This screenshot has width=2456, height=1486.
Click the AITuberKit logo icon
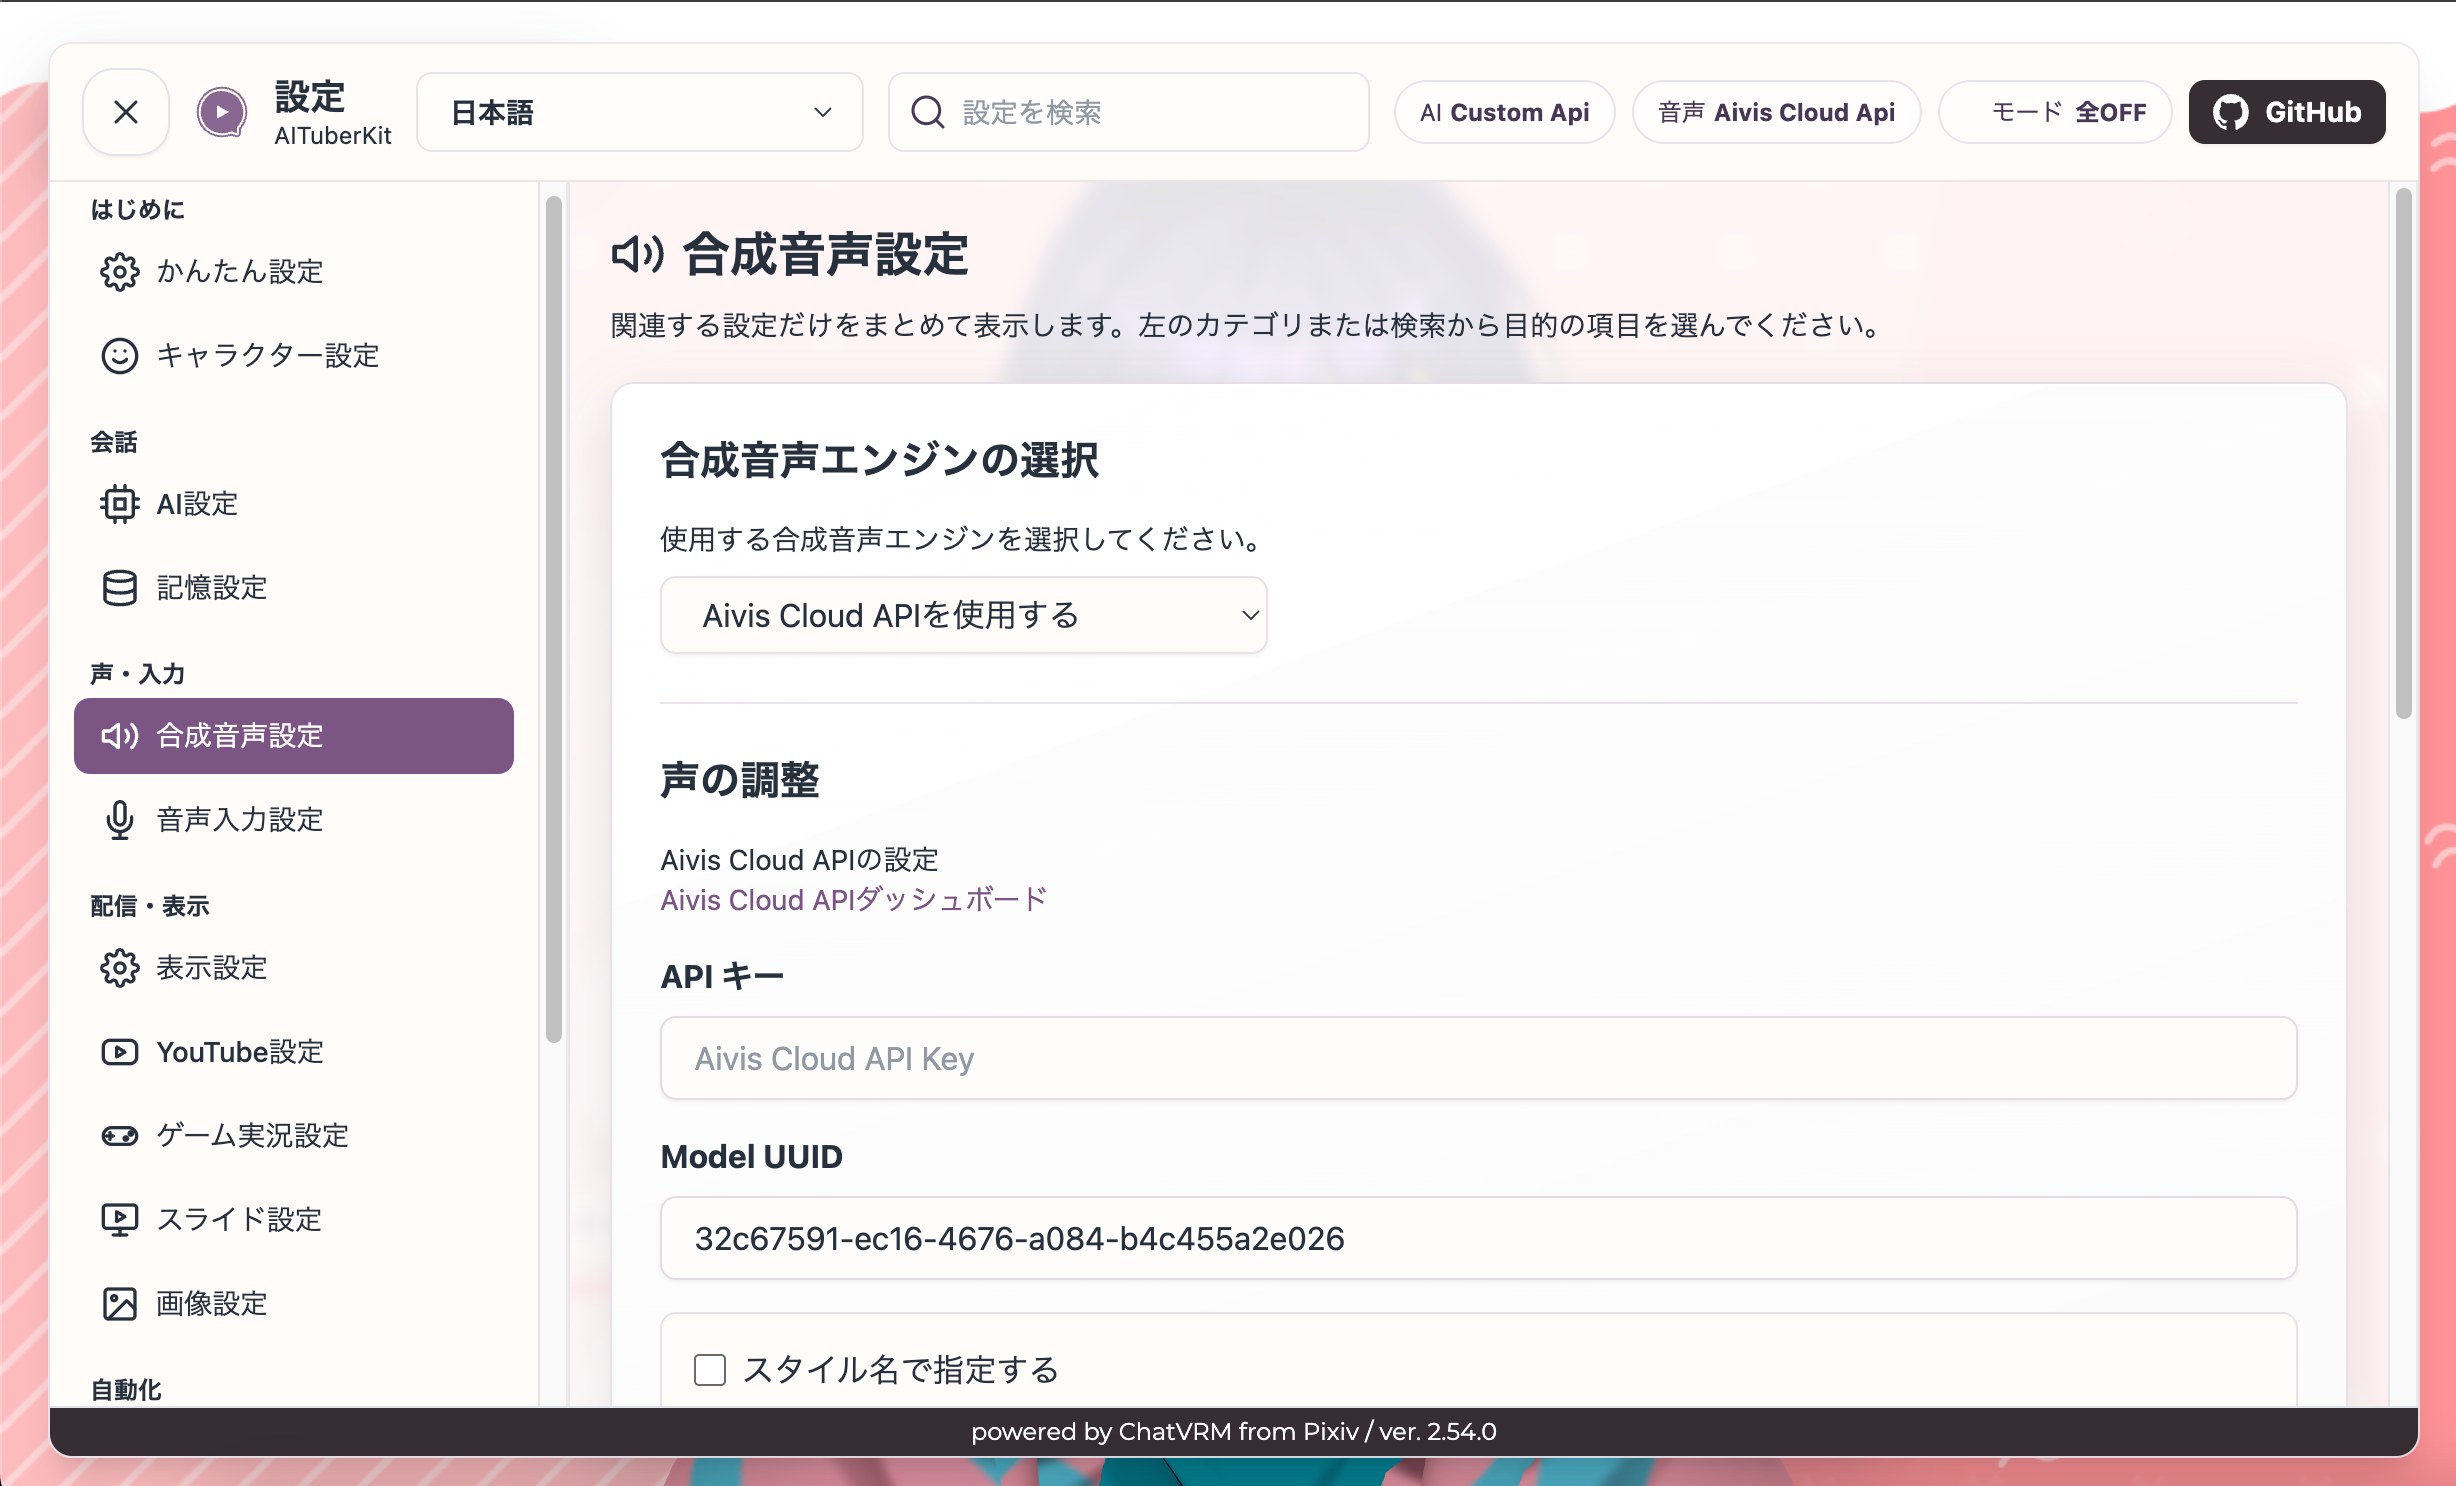point(222,112)
